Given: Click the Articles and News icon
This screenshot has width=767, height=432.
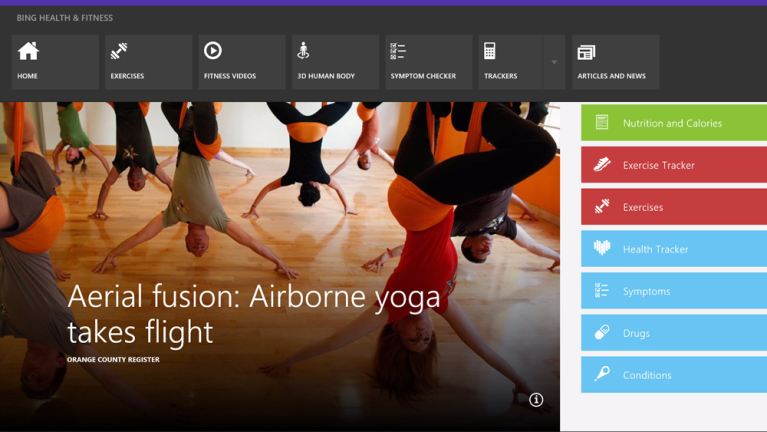Looking at the screenshot, I should [587, 52].
